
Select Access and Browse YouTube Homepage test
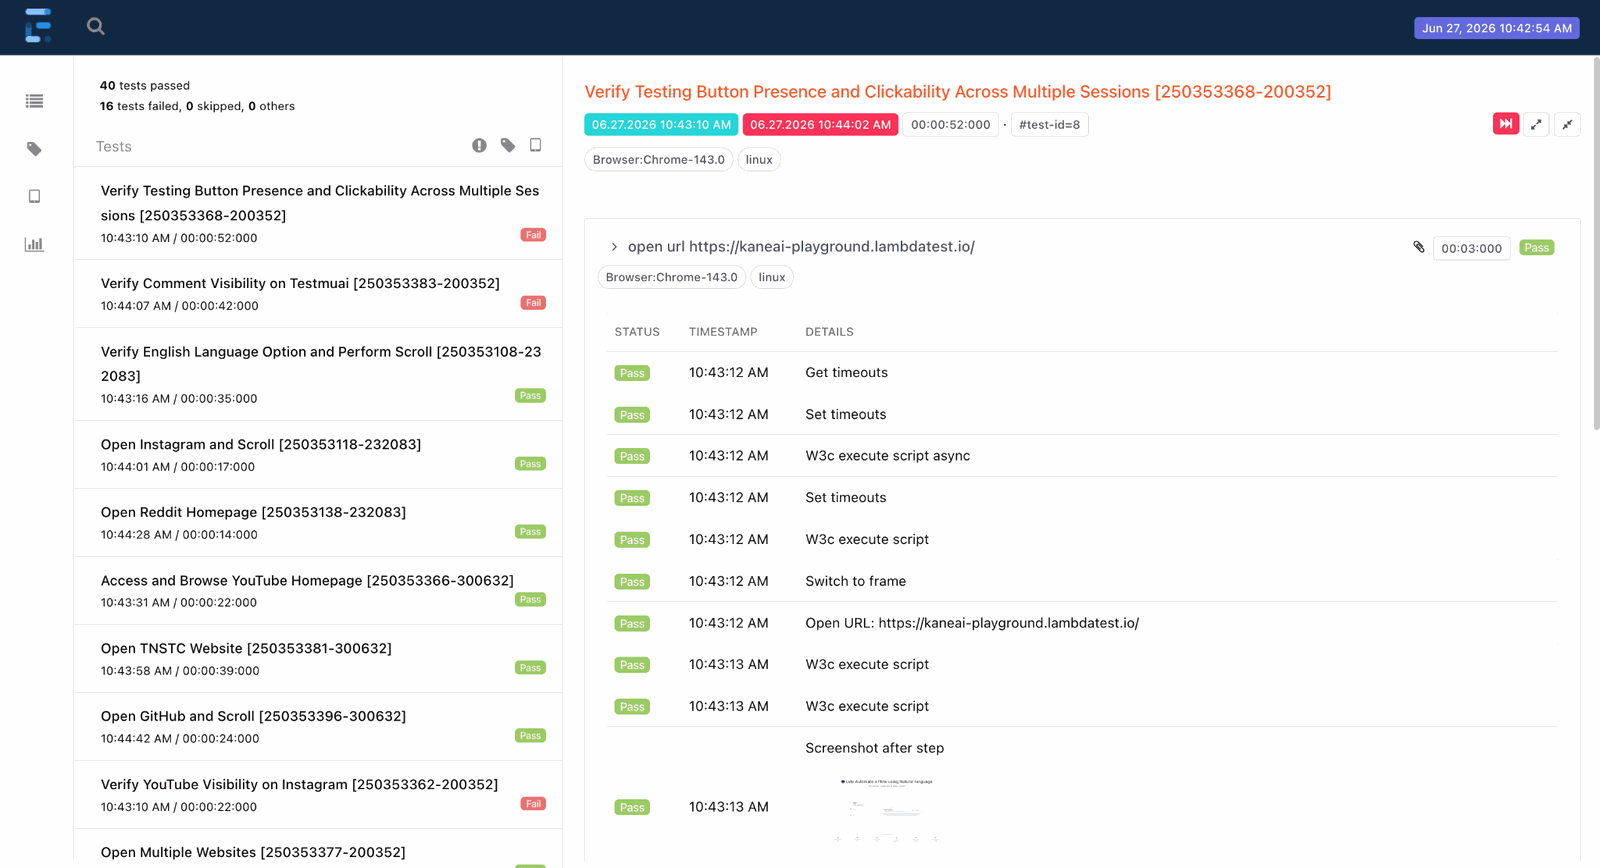pos(318,591)
